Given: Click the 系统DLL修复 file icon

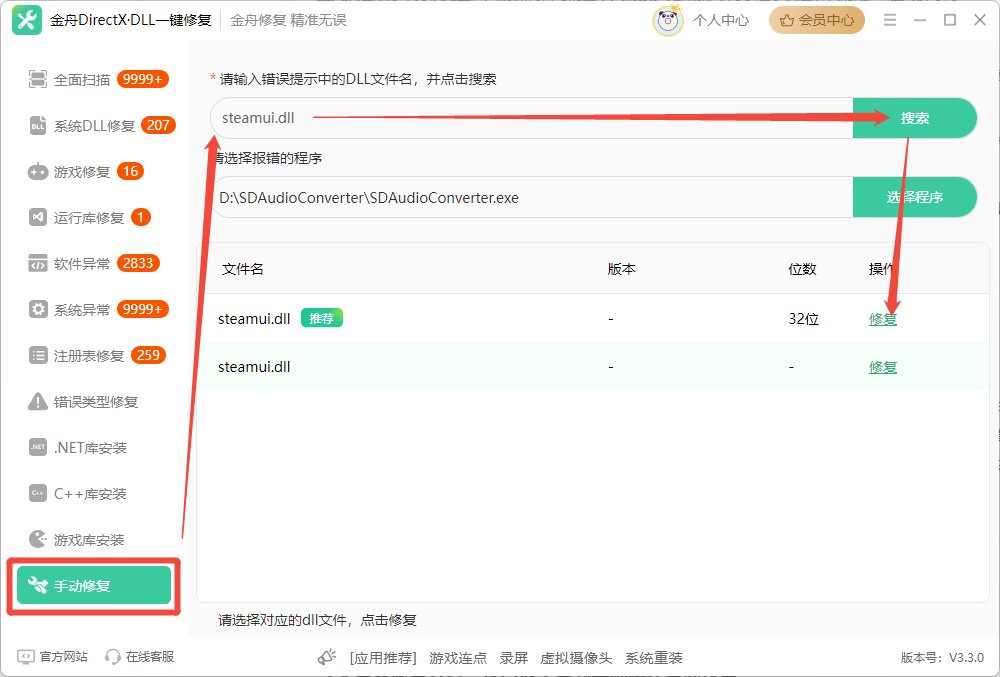Looking at the screenshot, I should 38,126.
